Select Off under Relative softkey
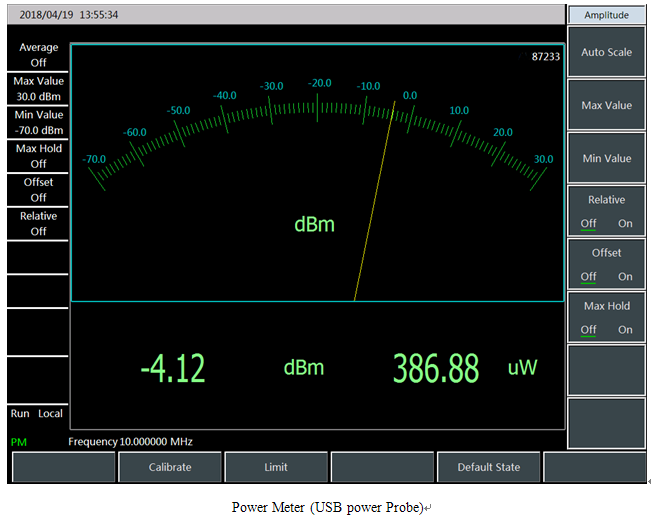 point(589,223)
